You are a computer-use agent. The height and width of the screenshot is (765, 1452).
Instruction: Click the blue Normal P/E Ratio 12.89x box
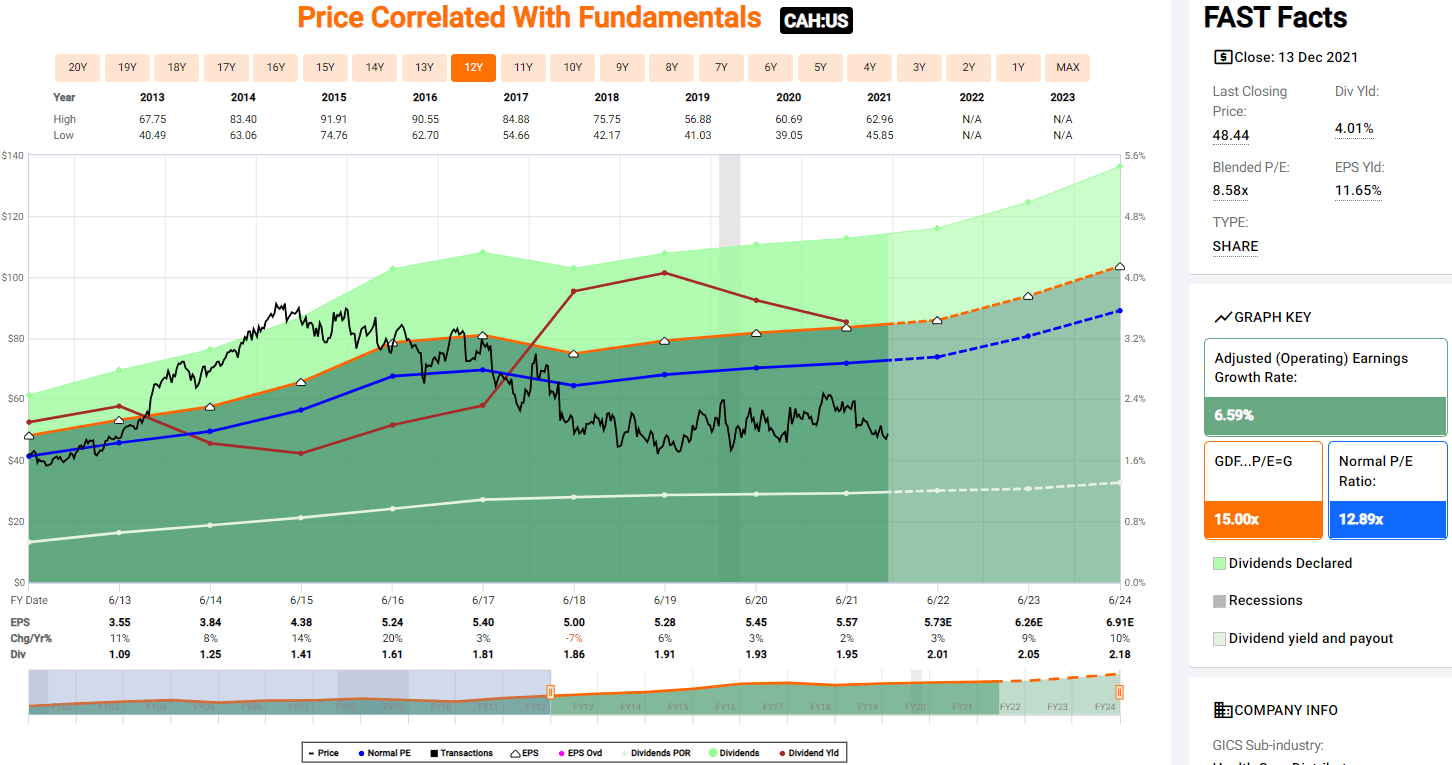click(1388, 490)
